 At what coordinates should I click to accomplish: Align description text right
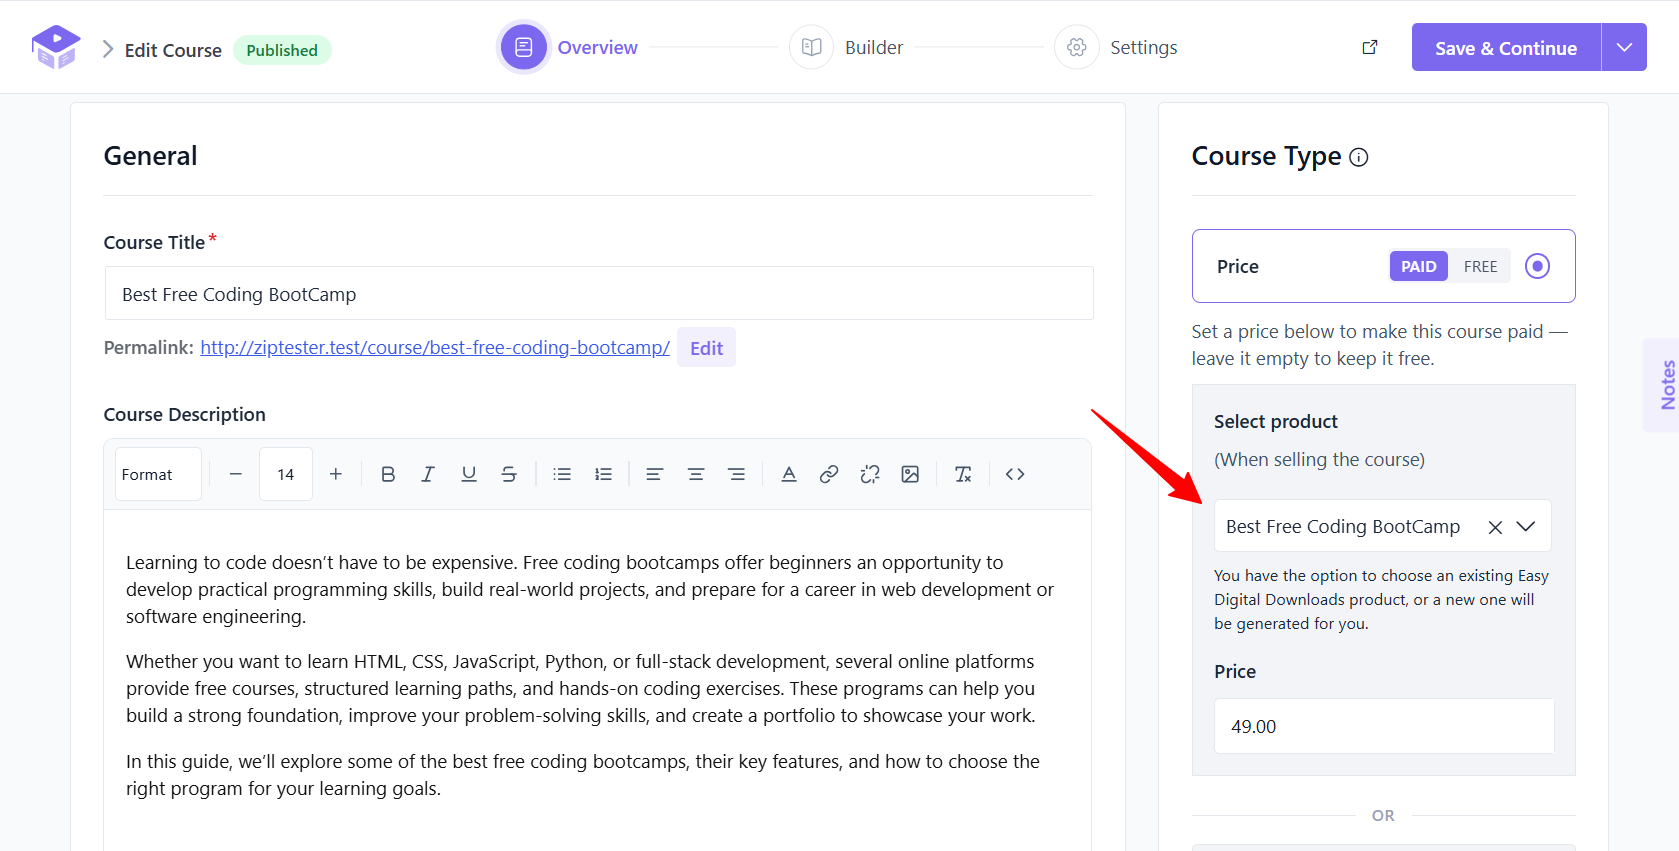click(x=737, y=474)
